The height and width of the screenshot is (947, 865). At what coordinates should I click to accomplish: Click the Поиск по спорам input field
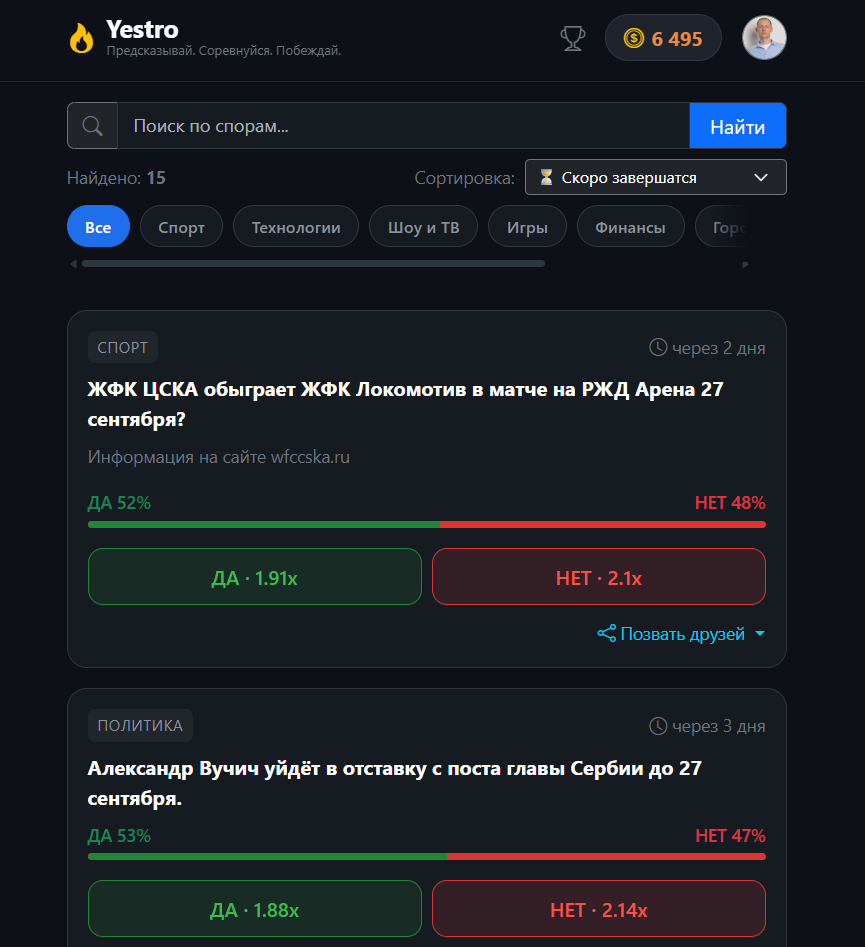tap(403, 126)
